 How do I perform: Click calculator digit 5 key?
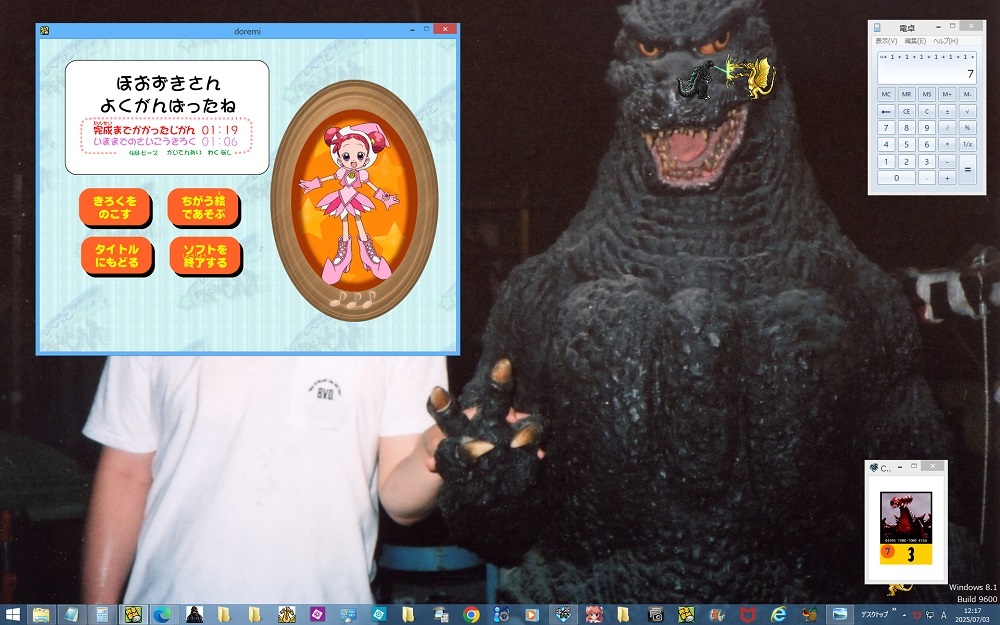click(906, 145)
